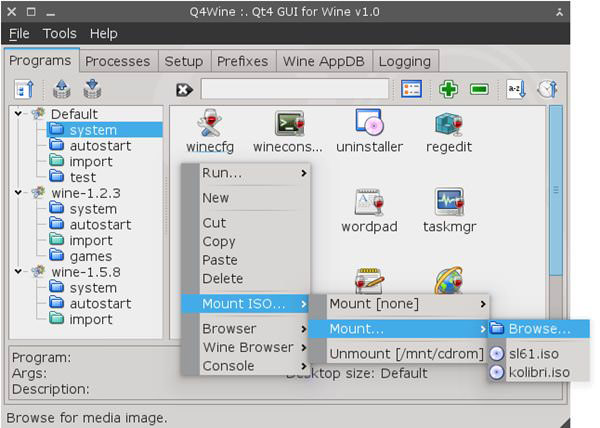The height and width of the screenshot is (428, 600).
Task: Click the clock sort-by-date icon
Action: click(548, 90)
